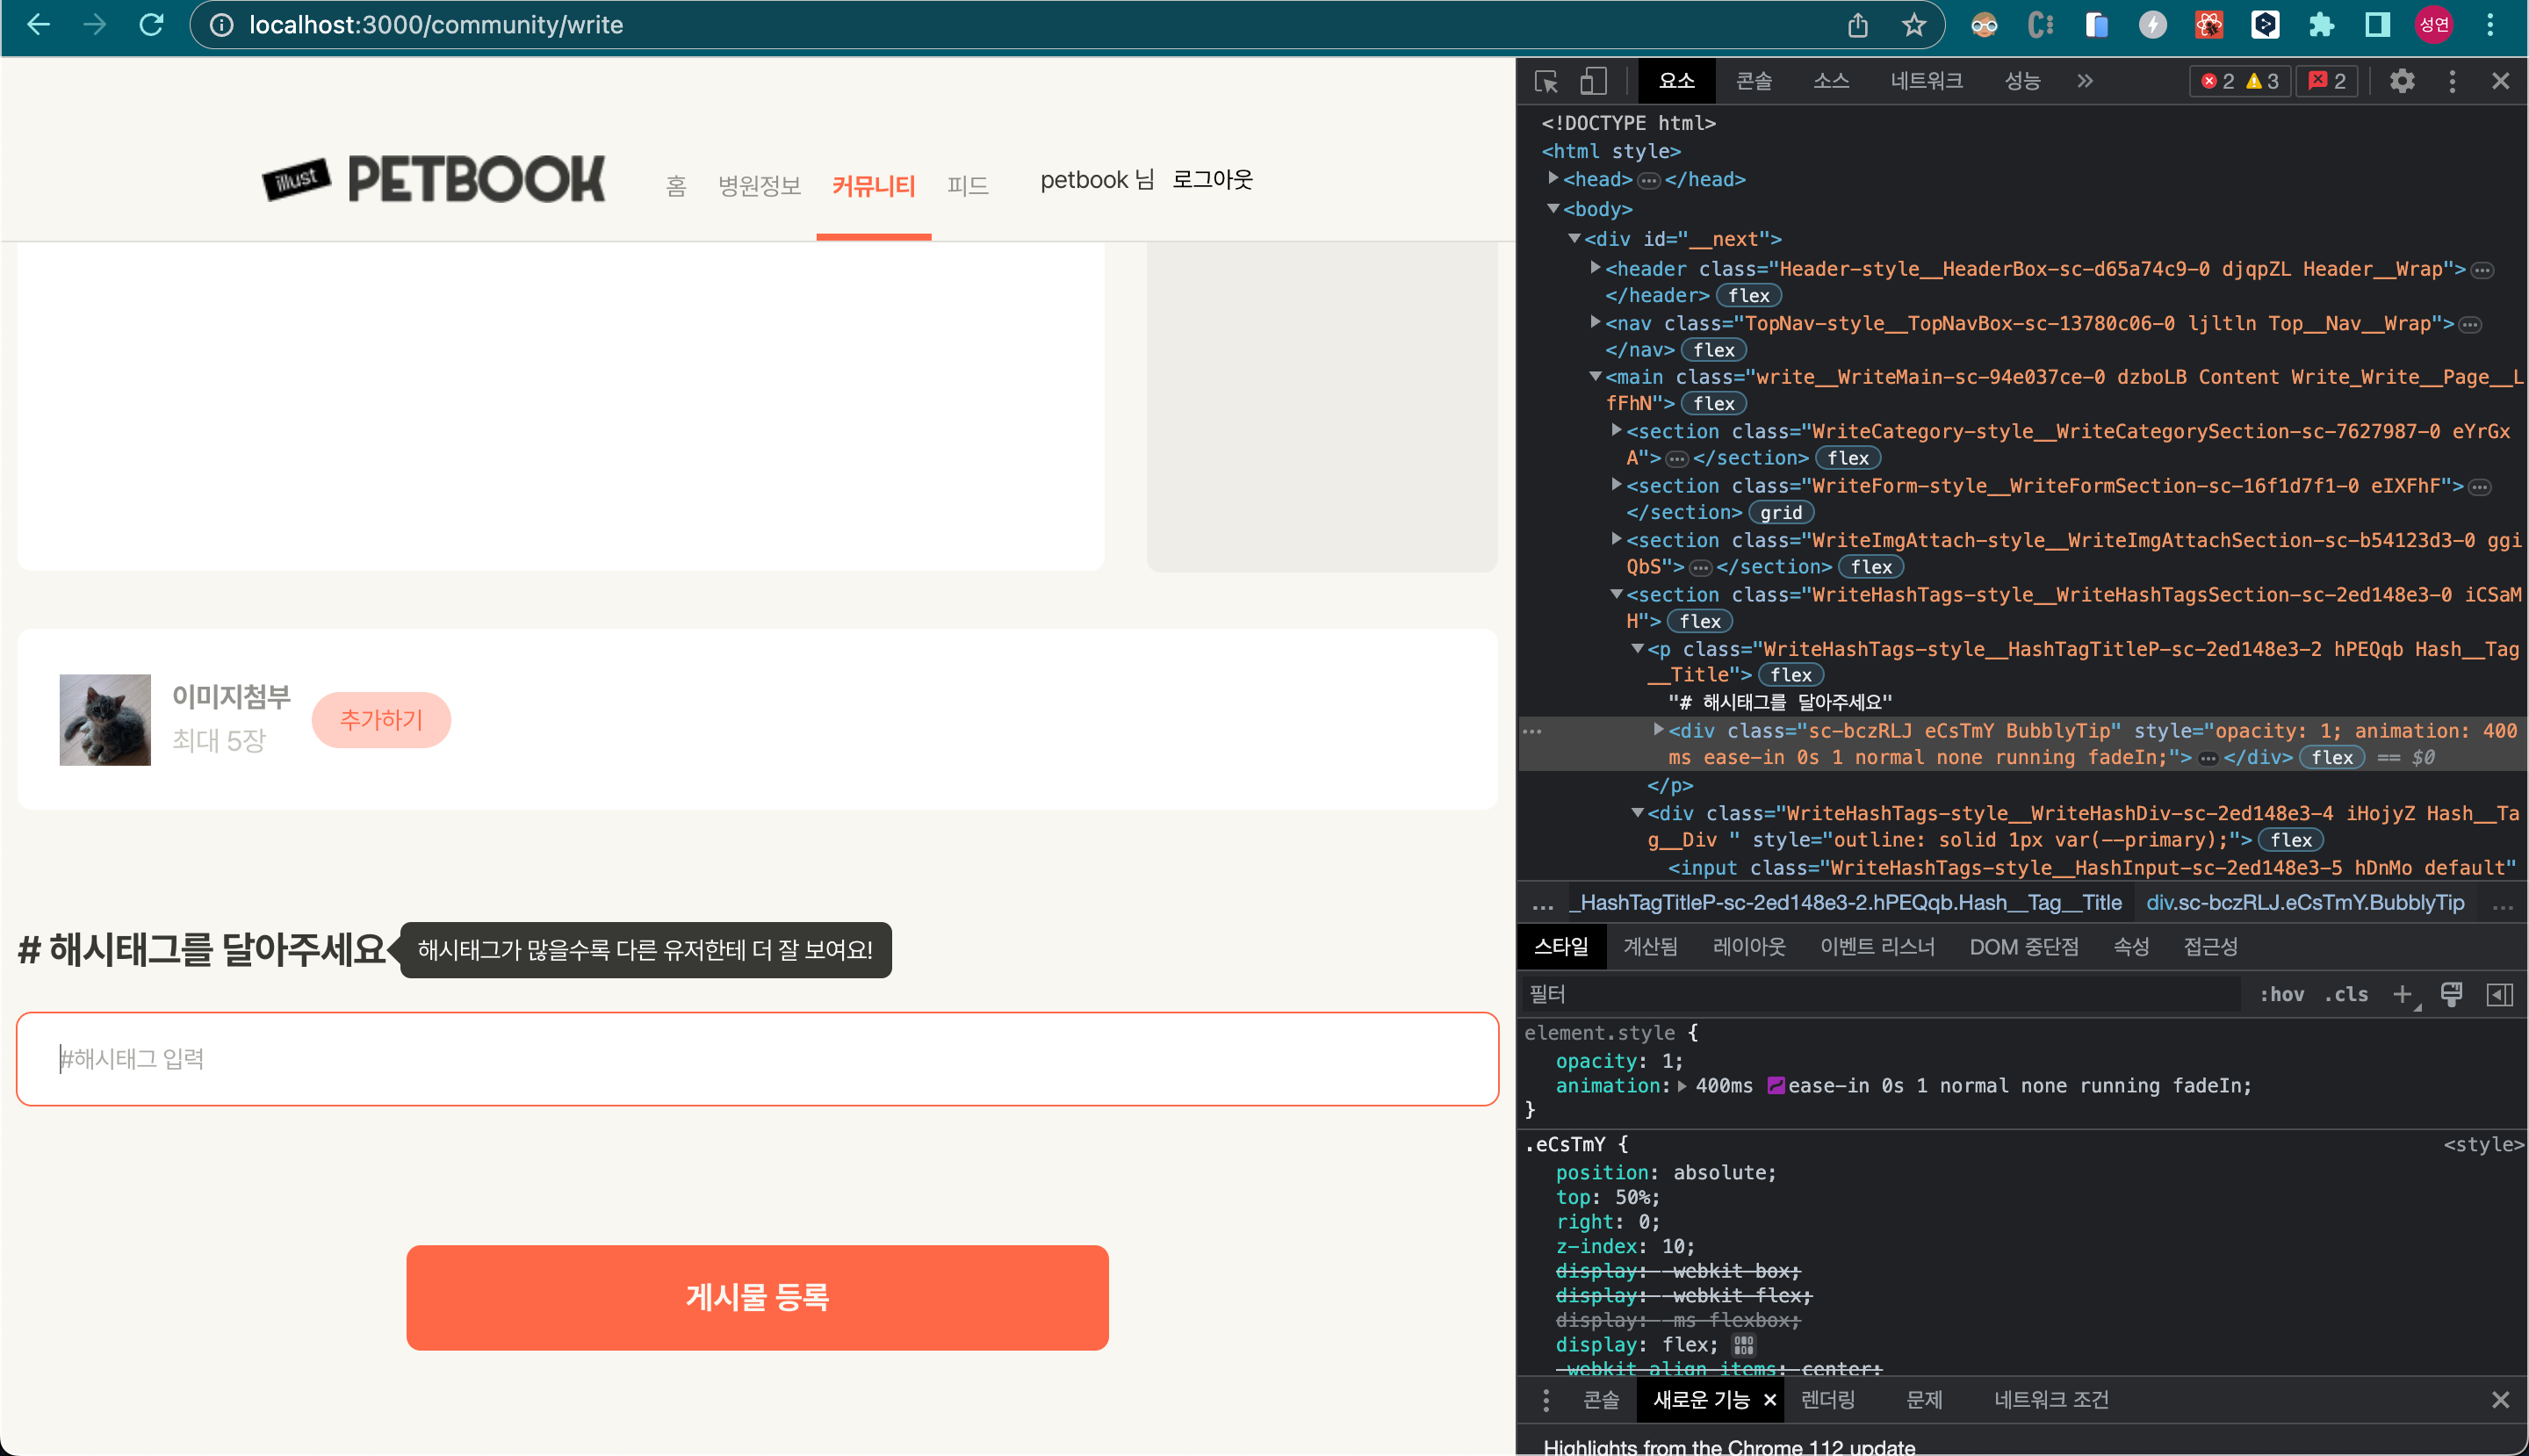Image resolution: width=2529 pixels, height=1456 pixels.
Task: Open the Chrome extensions puzzle icon
Action: click(2321, 25)
